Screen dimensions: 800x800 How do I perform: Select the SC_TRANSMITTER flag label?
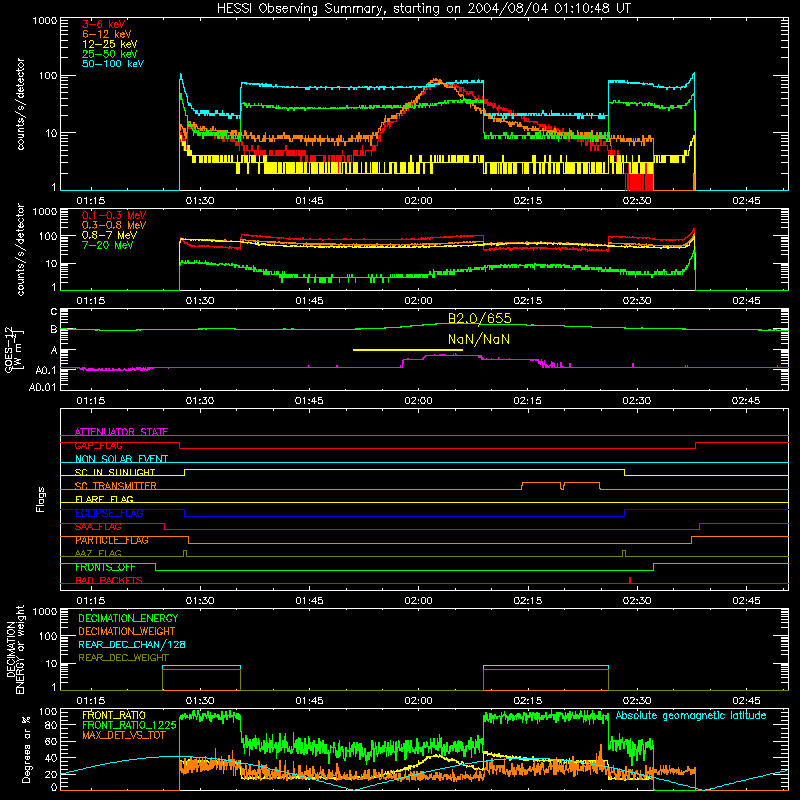coord(115,486)
